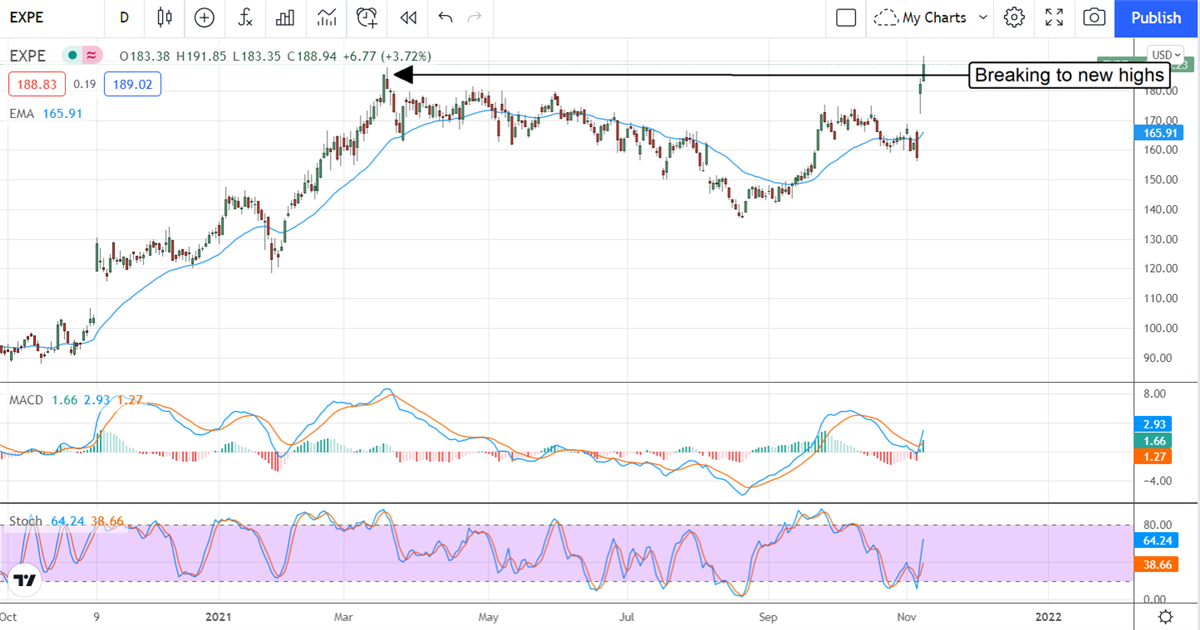This screenshot has width=1200, height=630.
Task: Open the Indicators fx menu
Action: coord(245,17)
